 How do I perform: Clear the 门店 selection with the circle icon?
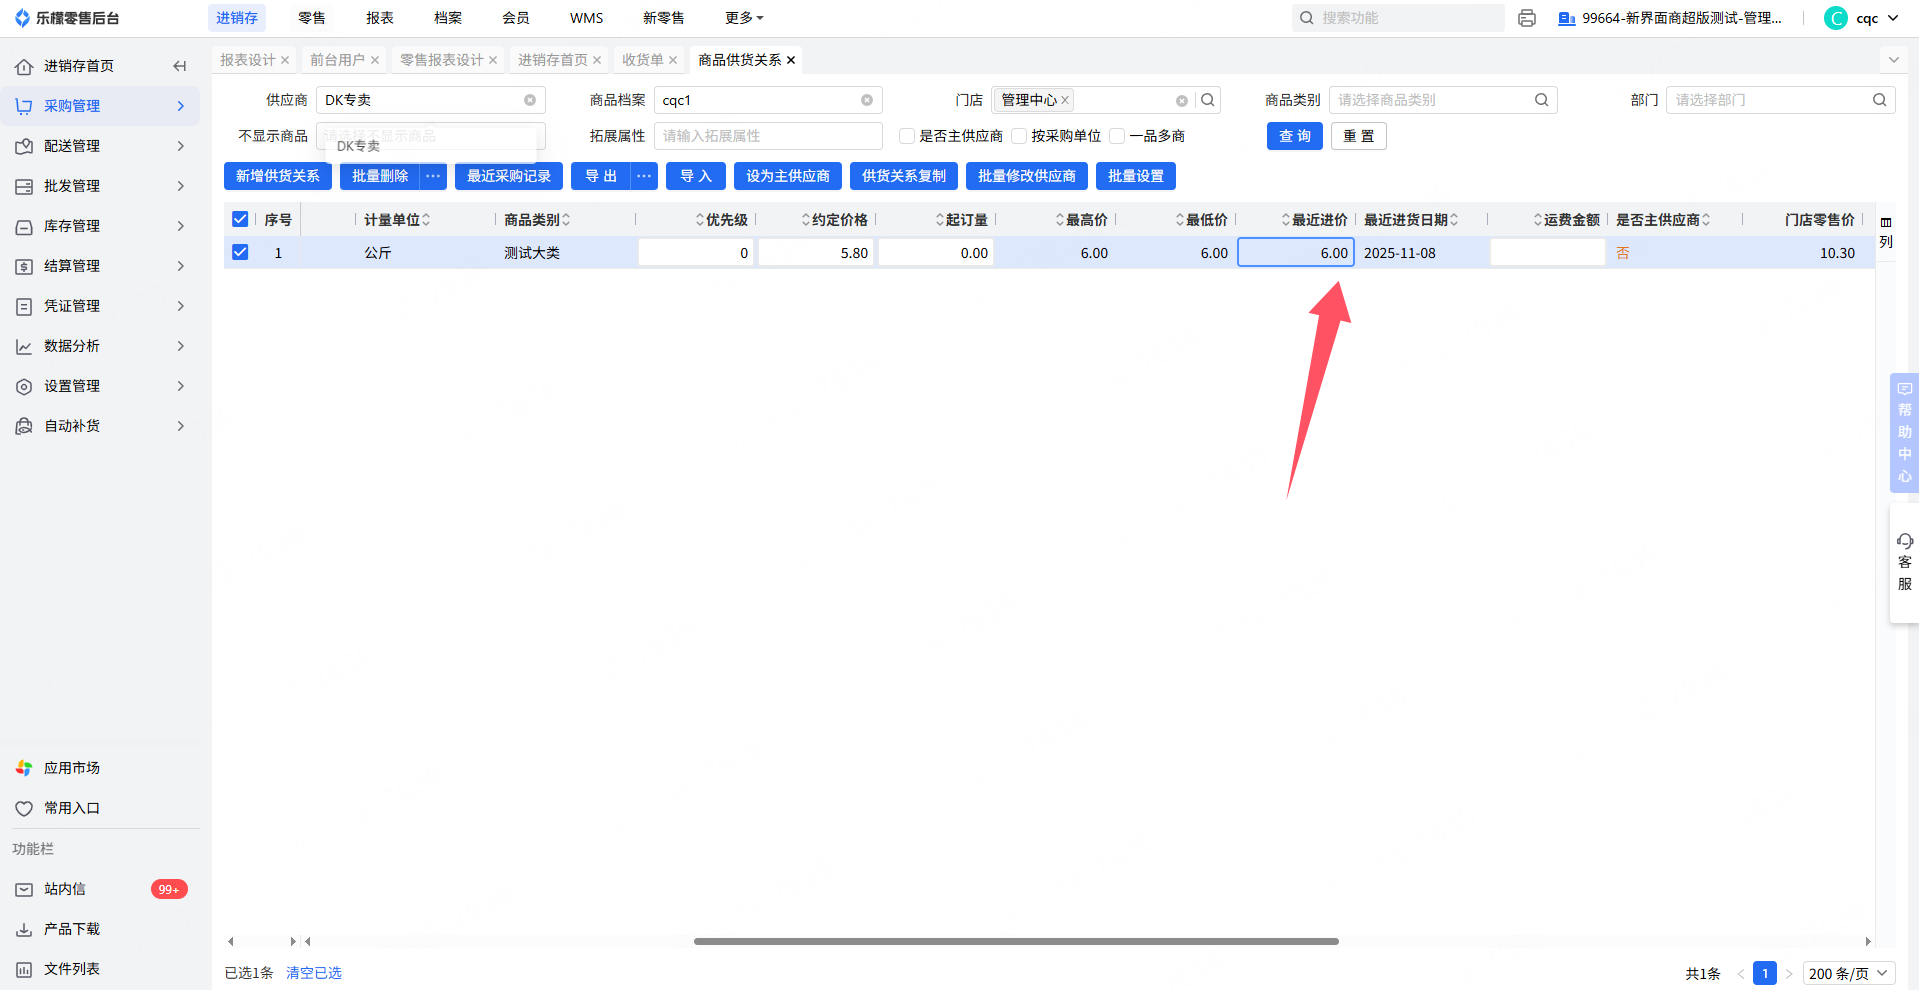pos(1182,101)
